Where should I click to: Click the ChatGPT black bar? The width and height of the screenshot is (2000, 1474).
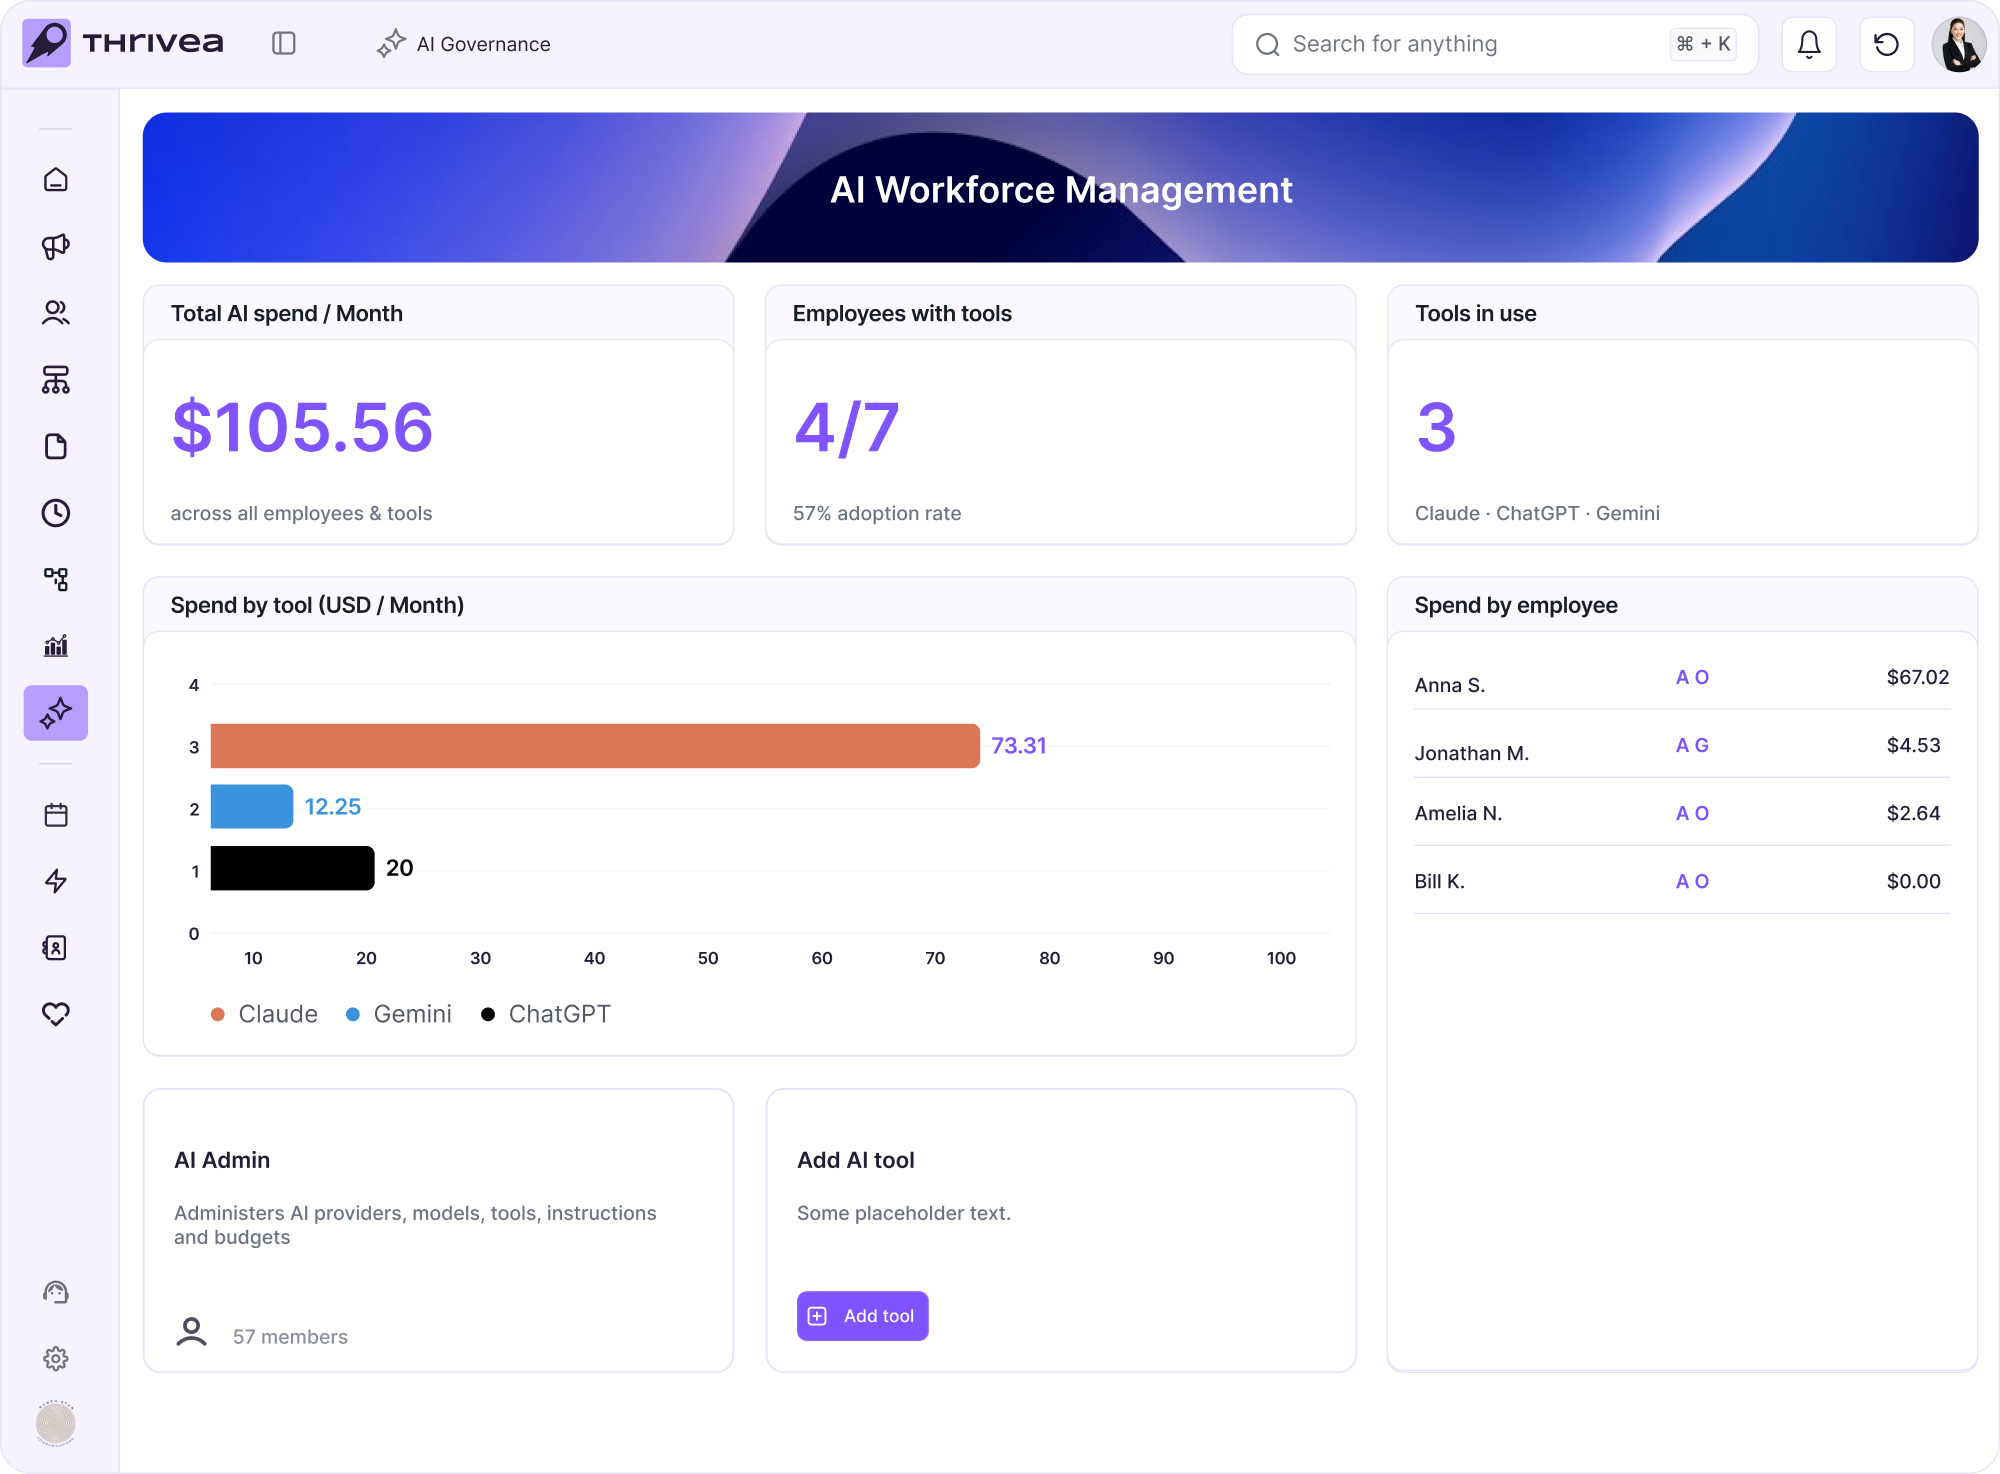pos(293,868)
